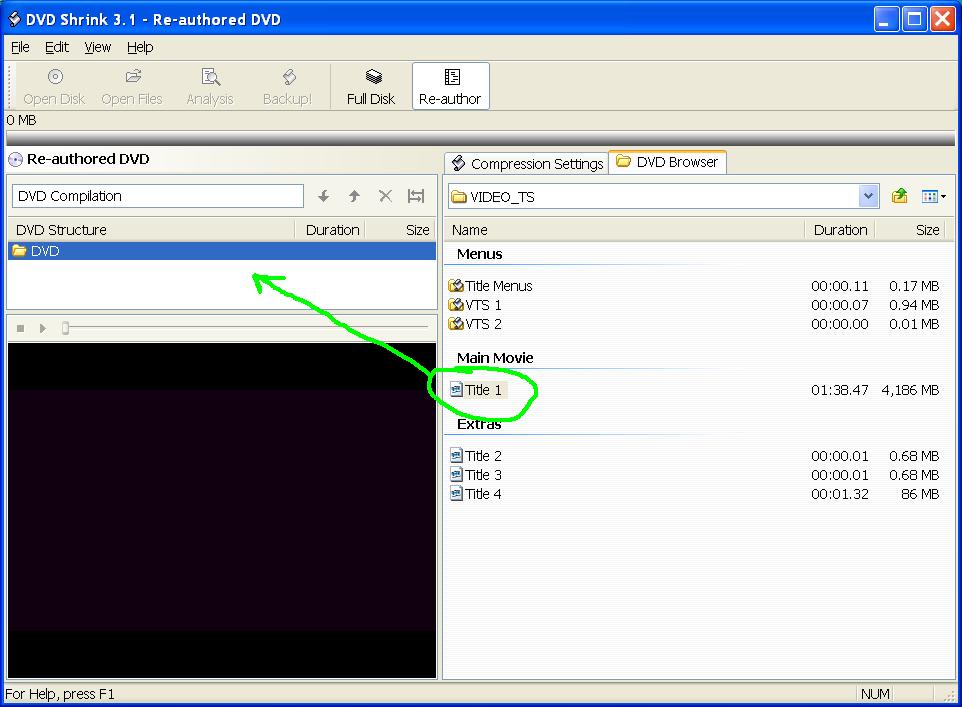
Task: Click the preview stop button
Action: [x=20, y=328]
